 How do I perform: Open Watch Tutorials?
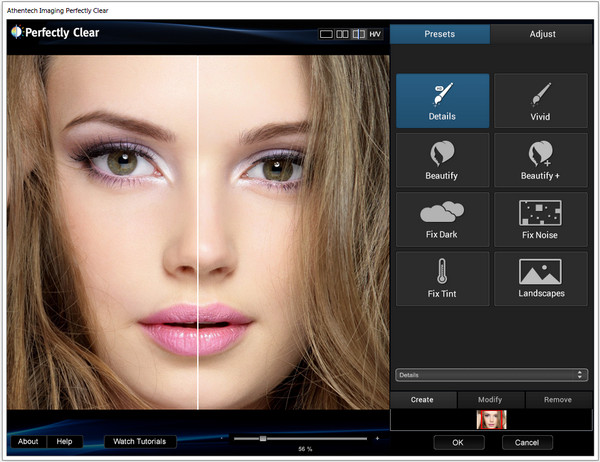point(139,441)
